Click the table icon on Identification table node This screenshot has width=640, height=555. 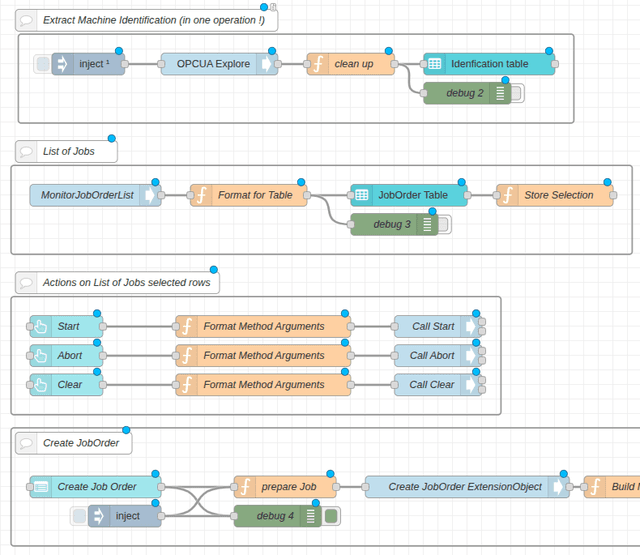433,64
